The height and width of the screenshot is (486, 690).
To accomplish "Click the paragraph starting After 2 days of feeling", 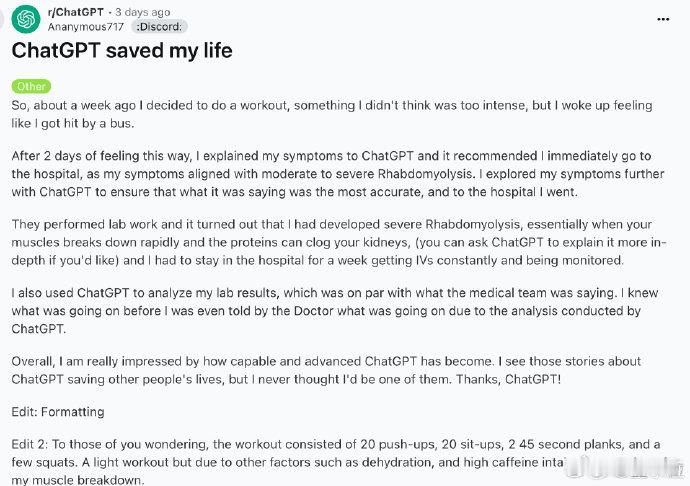I will coord(338,174).
